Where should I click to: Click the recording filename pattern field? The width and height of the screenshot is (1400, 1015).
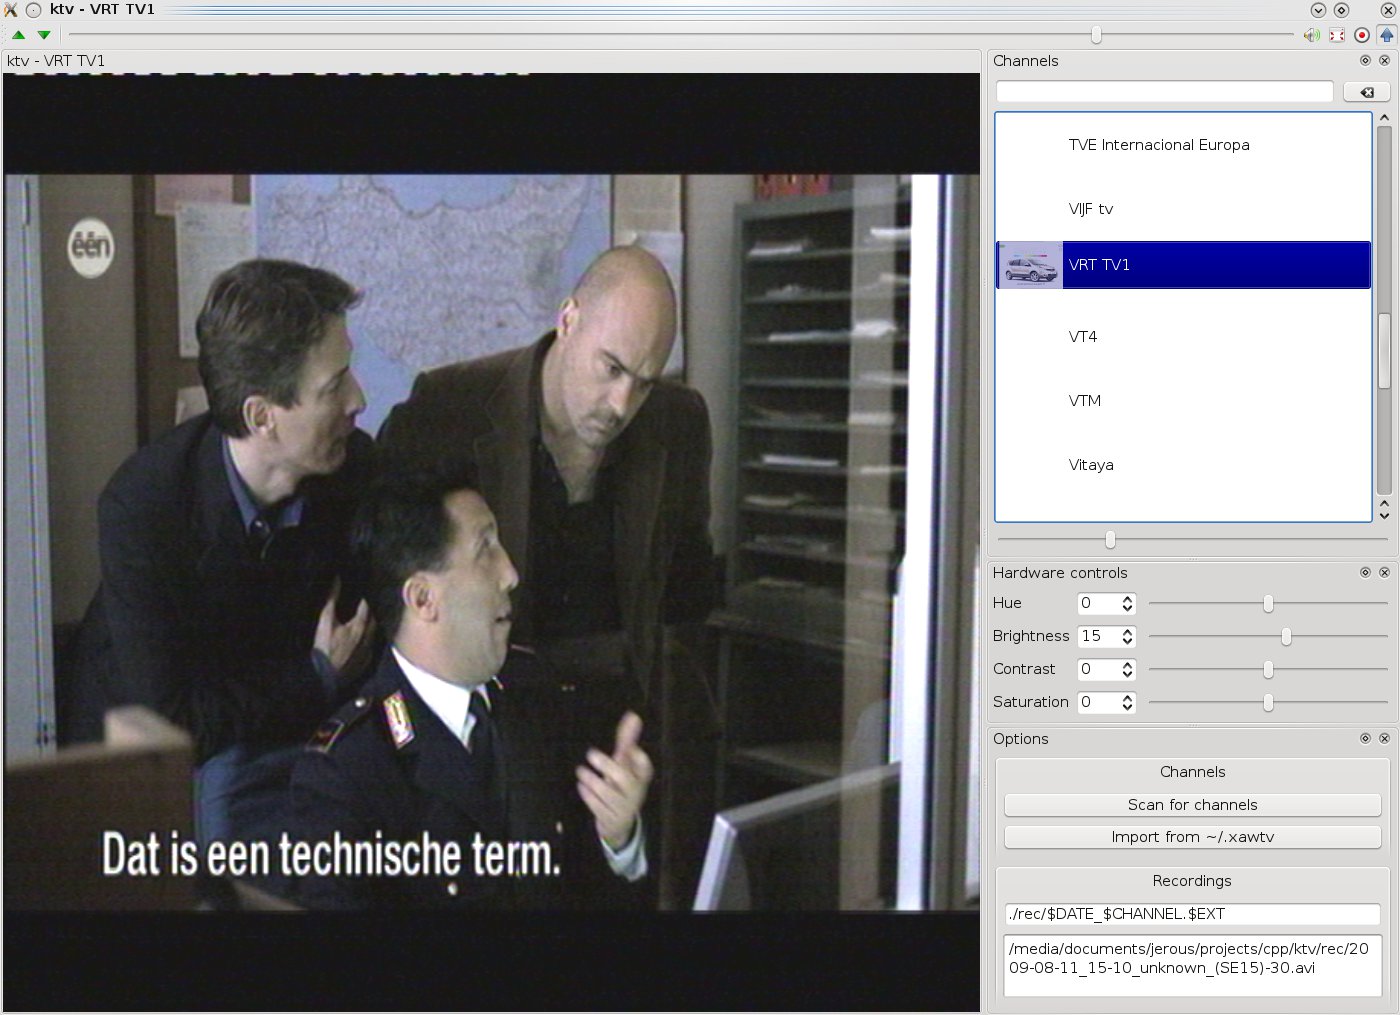coord(1193,914)
